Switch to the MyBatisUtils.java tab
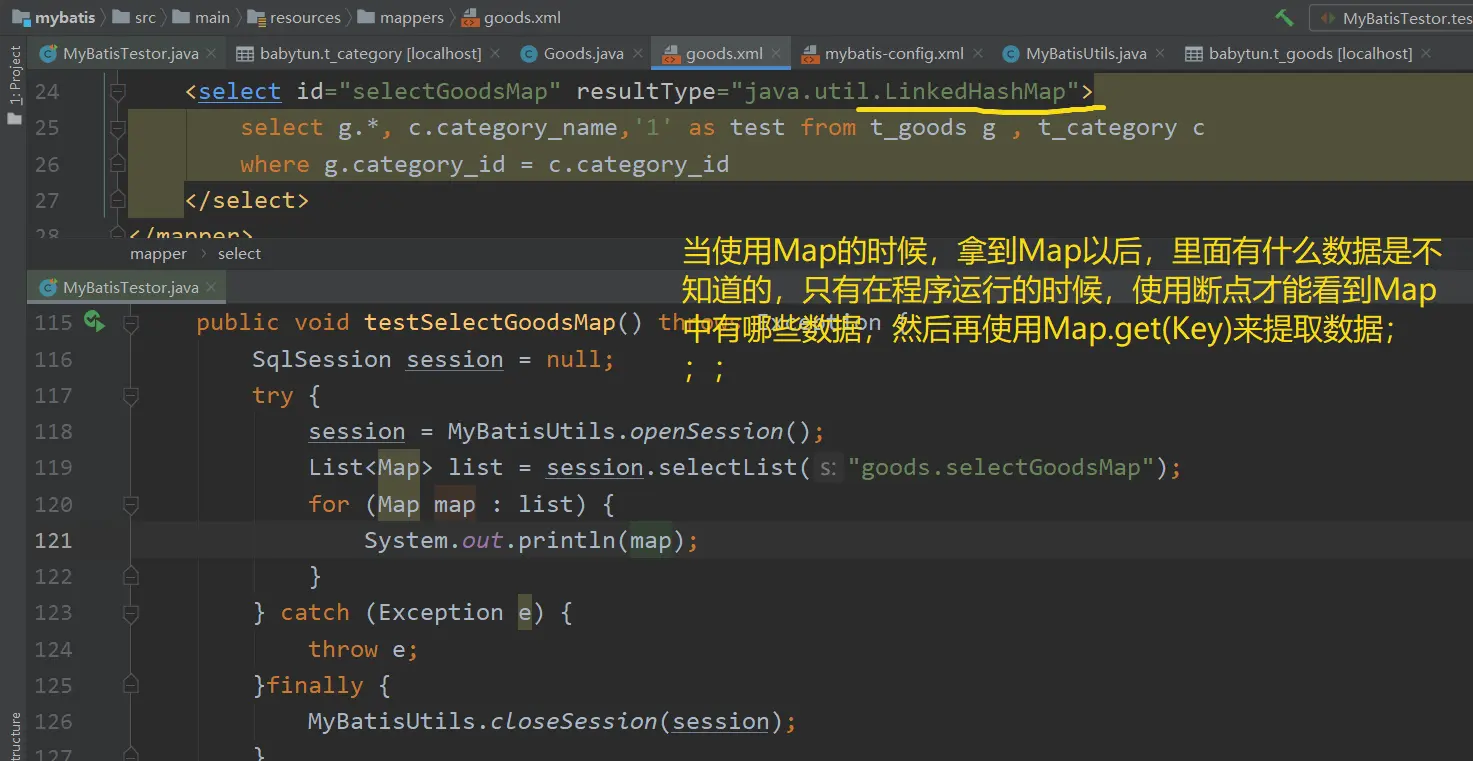 pos(1086,53)
